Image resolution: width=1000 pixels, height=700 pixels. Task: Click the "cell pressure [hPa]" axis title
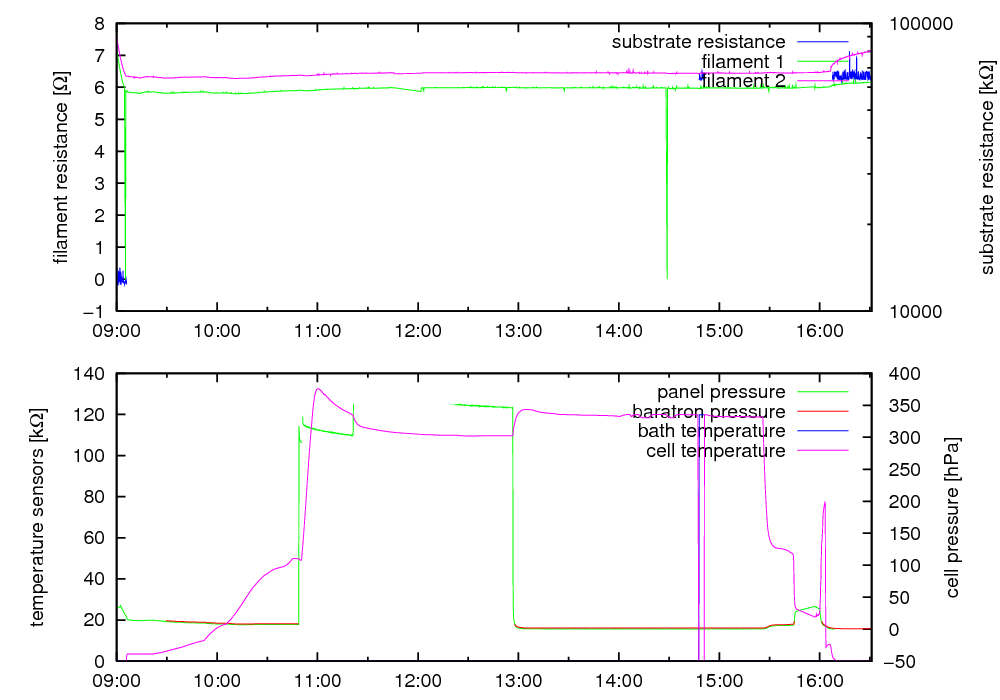(x=952, y=517)
